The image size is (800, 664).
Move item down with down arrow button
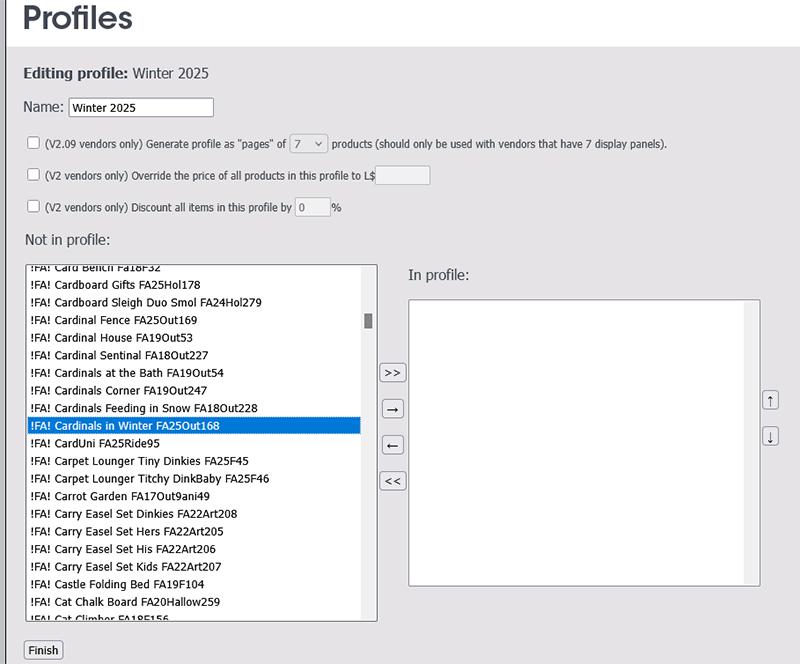(x=770, y=436)
